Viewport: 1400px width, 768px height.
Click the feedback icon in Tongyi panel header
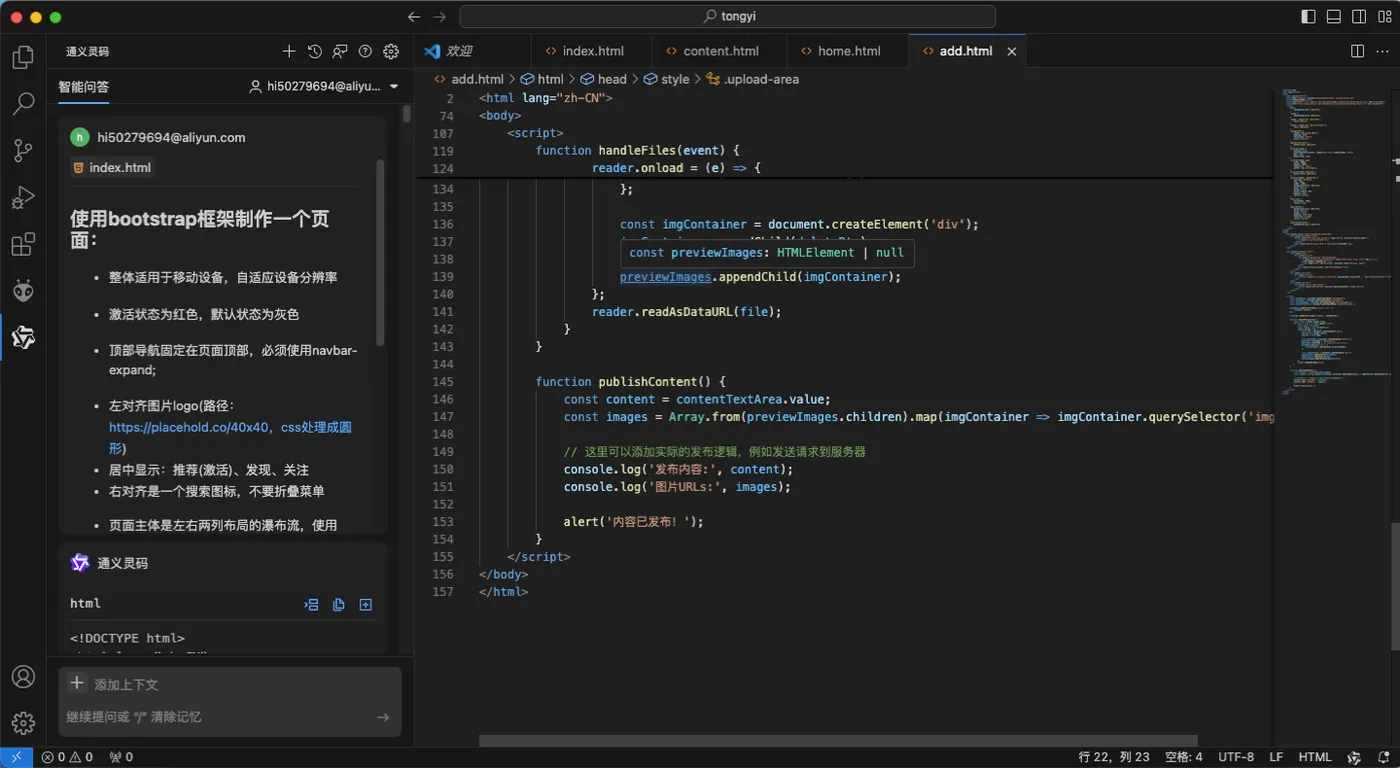coord(340,51)
